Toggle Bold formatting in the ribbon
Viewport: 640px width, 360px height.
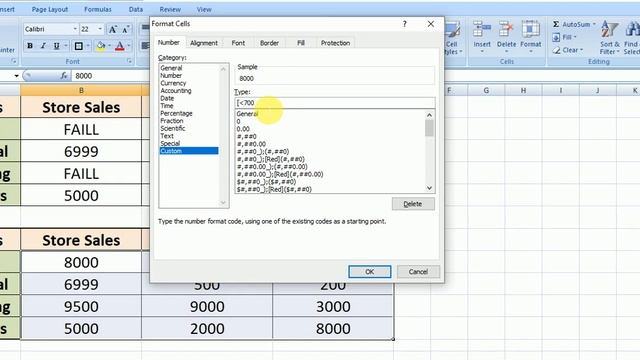click(30, 46)
